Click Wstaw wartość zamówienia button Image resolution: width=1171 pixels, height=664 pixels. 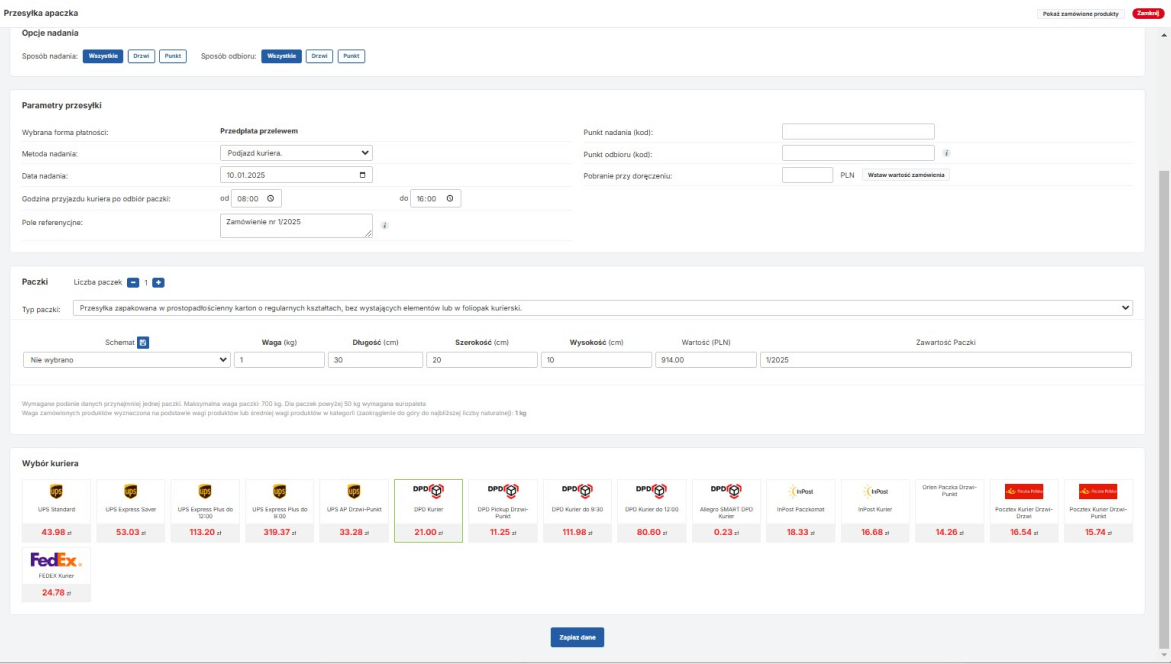(x=905, y=175)
